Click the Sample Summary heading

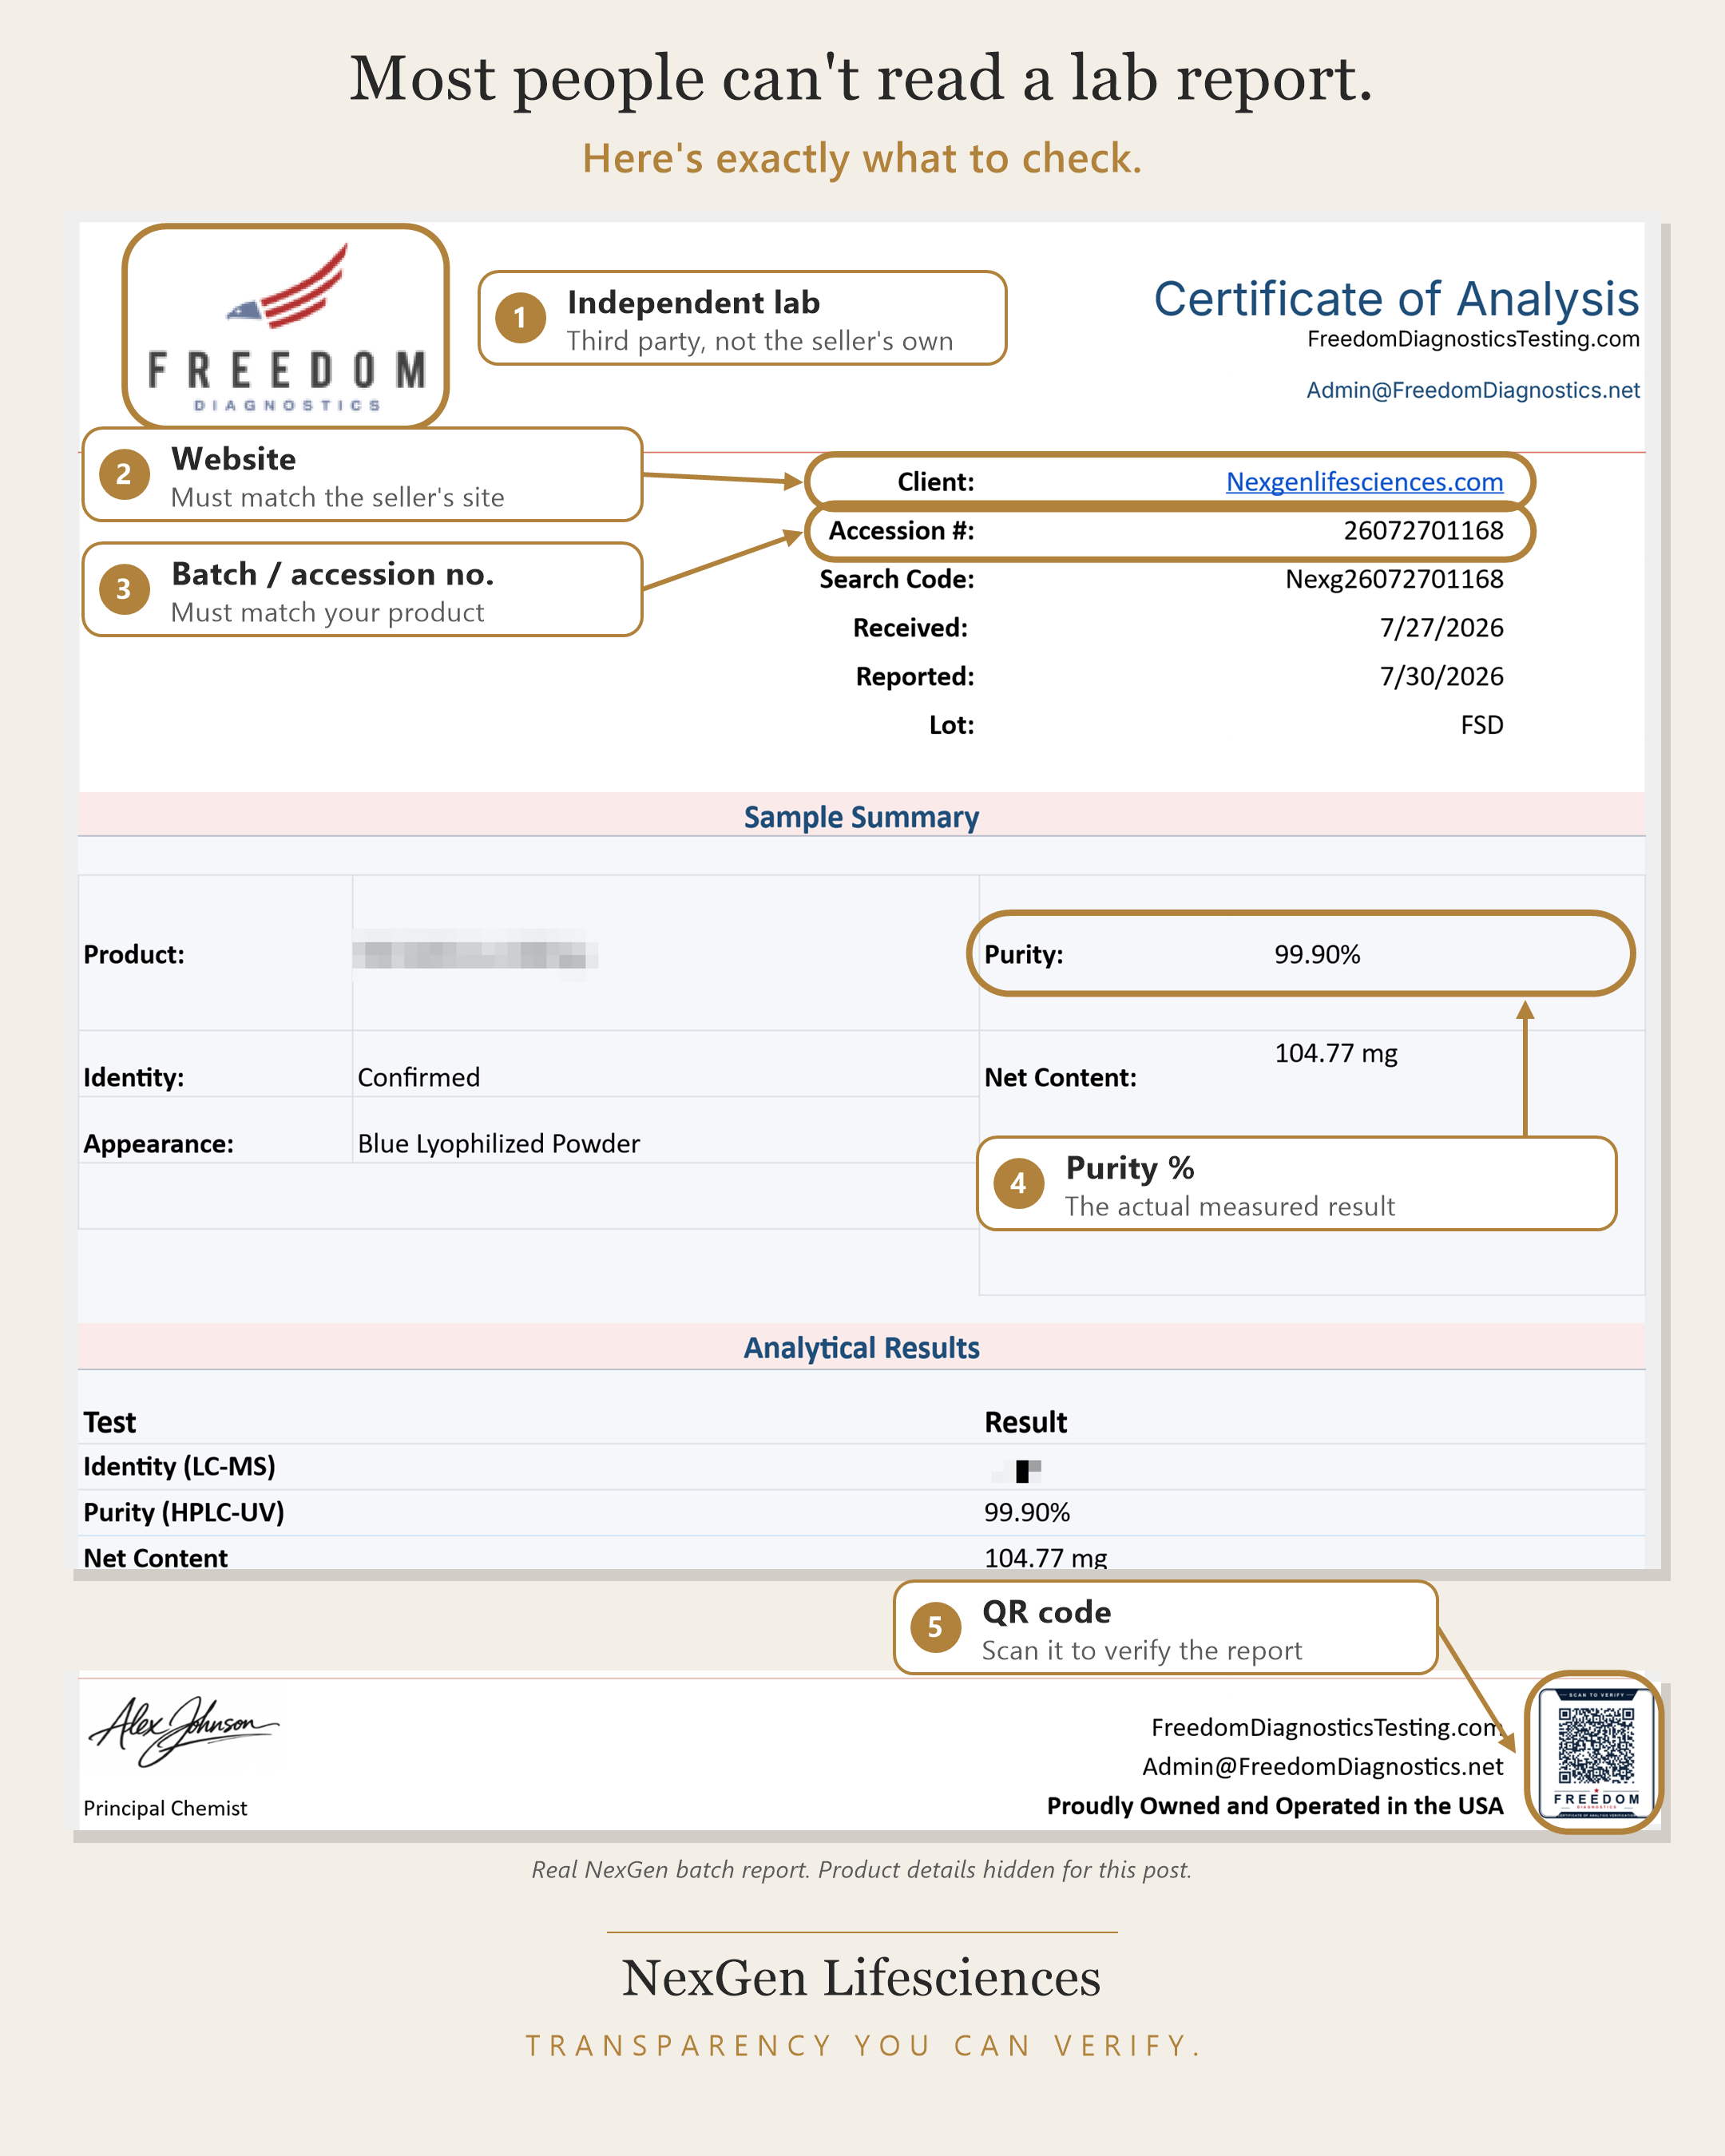click(x=861, y=817)
